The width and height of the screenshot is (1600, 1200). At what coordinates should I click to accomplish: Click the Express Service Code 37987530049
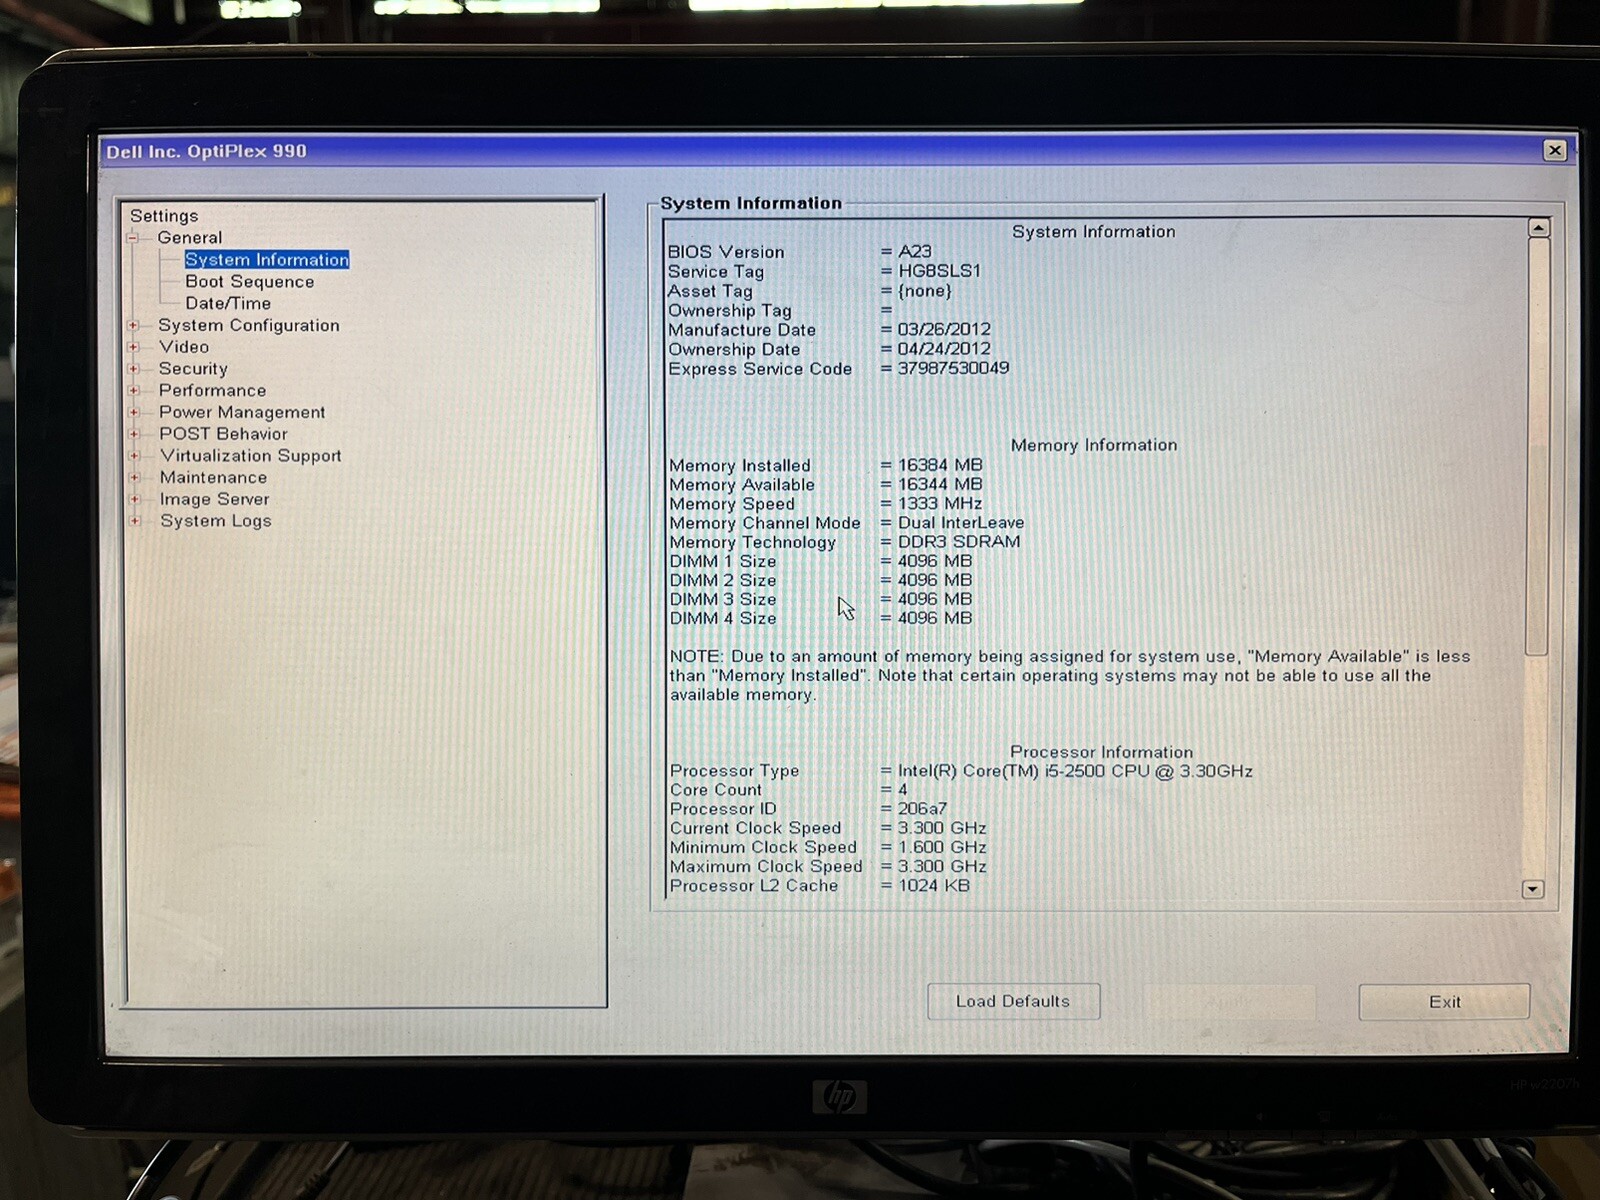(x=953, y=368)
